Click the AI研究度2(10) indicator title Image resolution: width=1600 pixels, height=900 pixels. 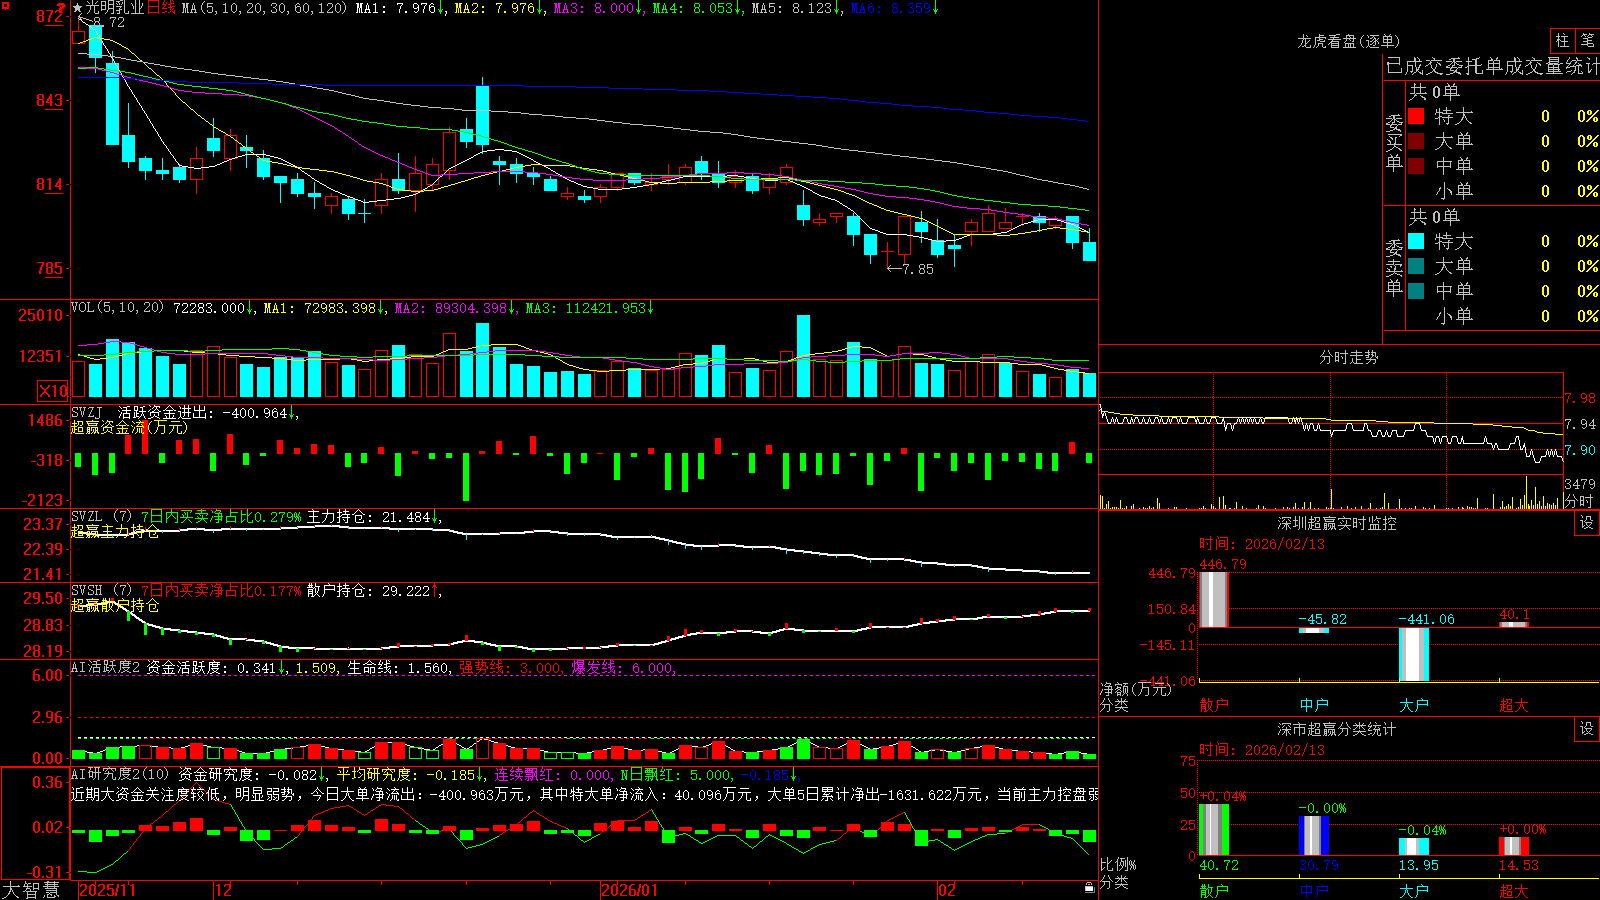coord(120,774)
